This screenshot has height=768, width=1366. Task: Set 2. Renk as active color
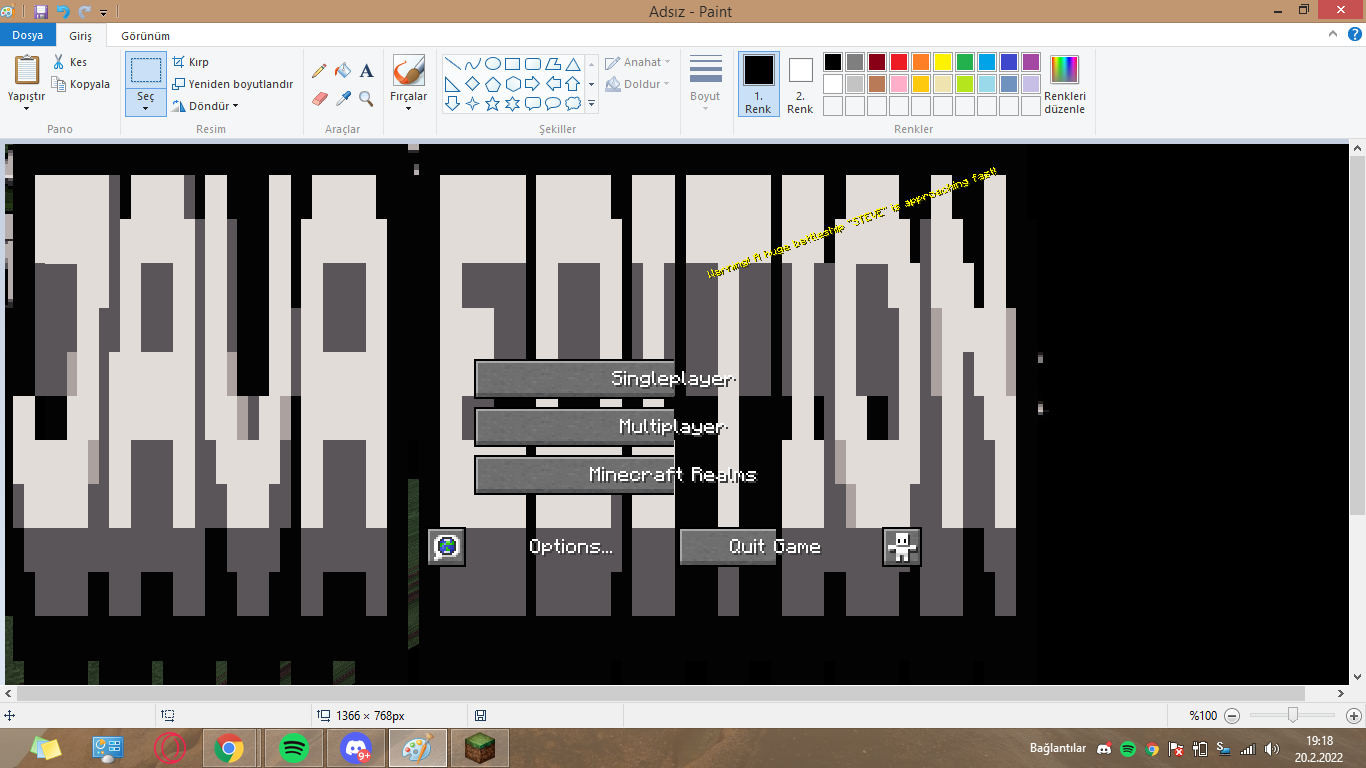tap(800, 84)
